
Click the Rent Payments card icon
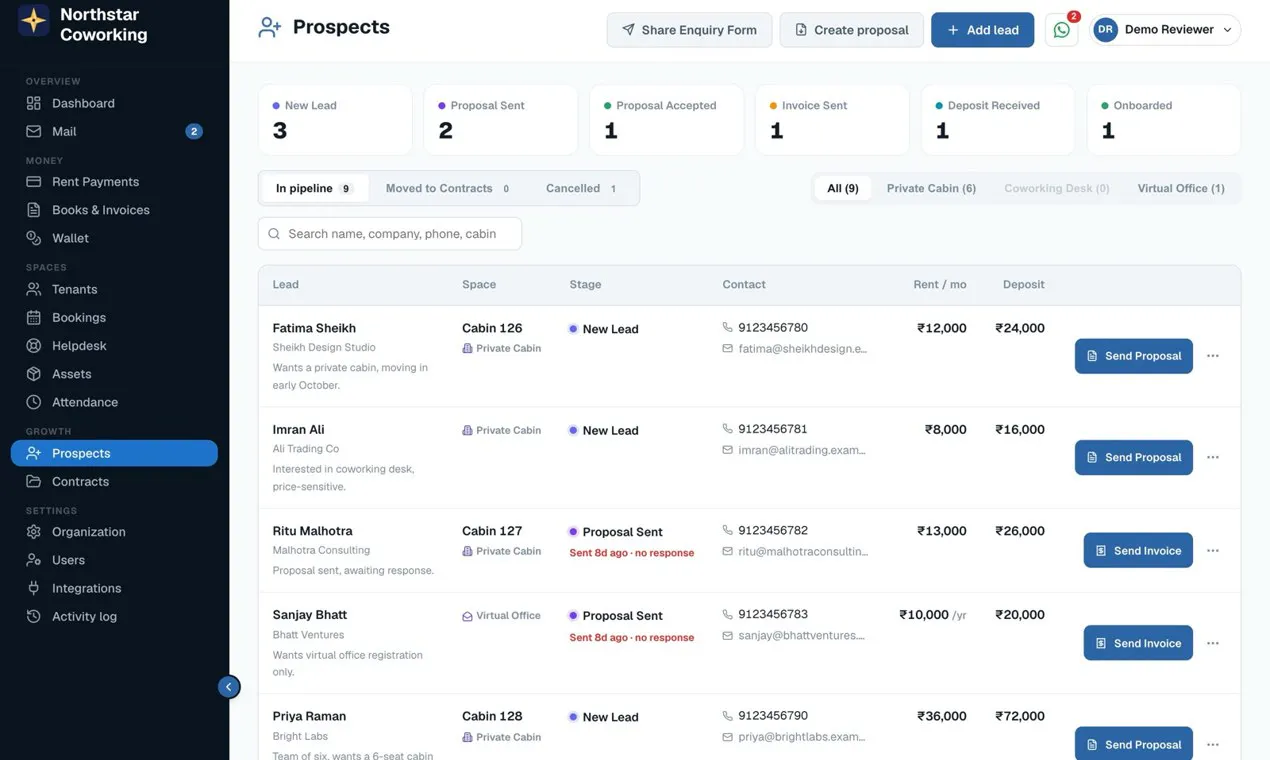click(x=34, y=182)
